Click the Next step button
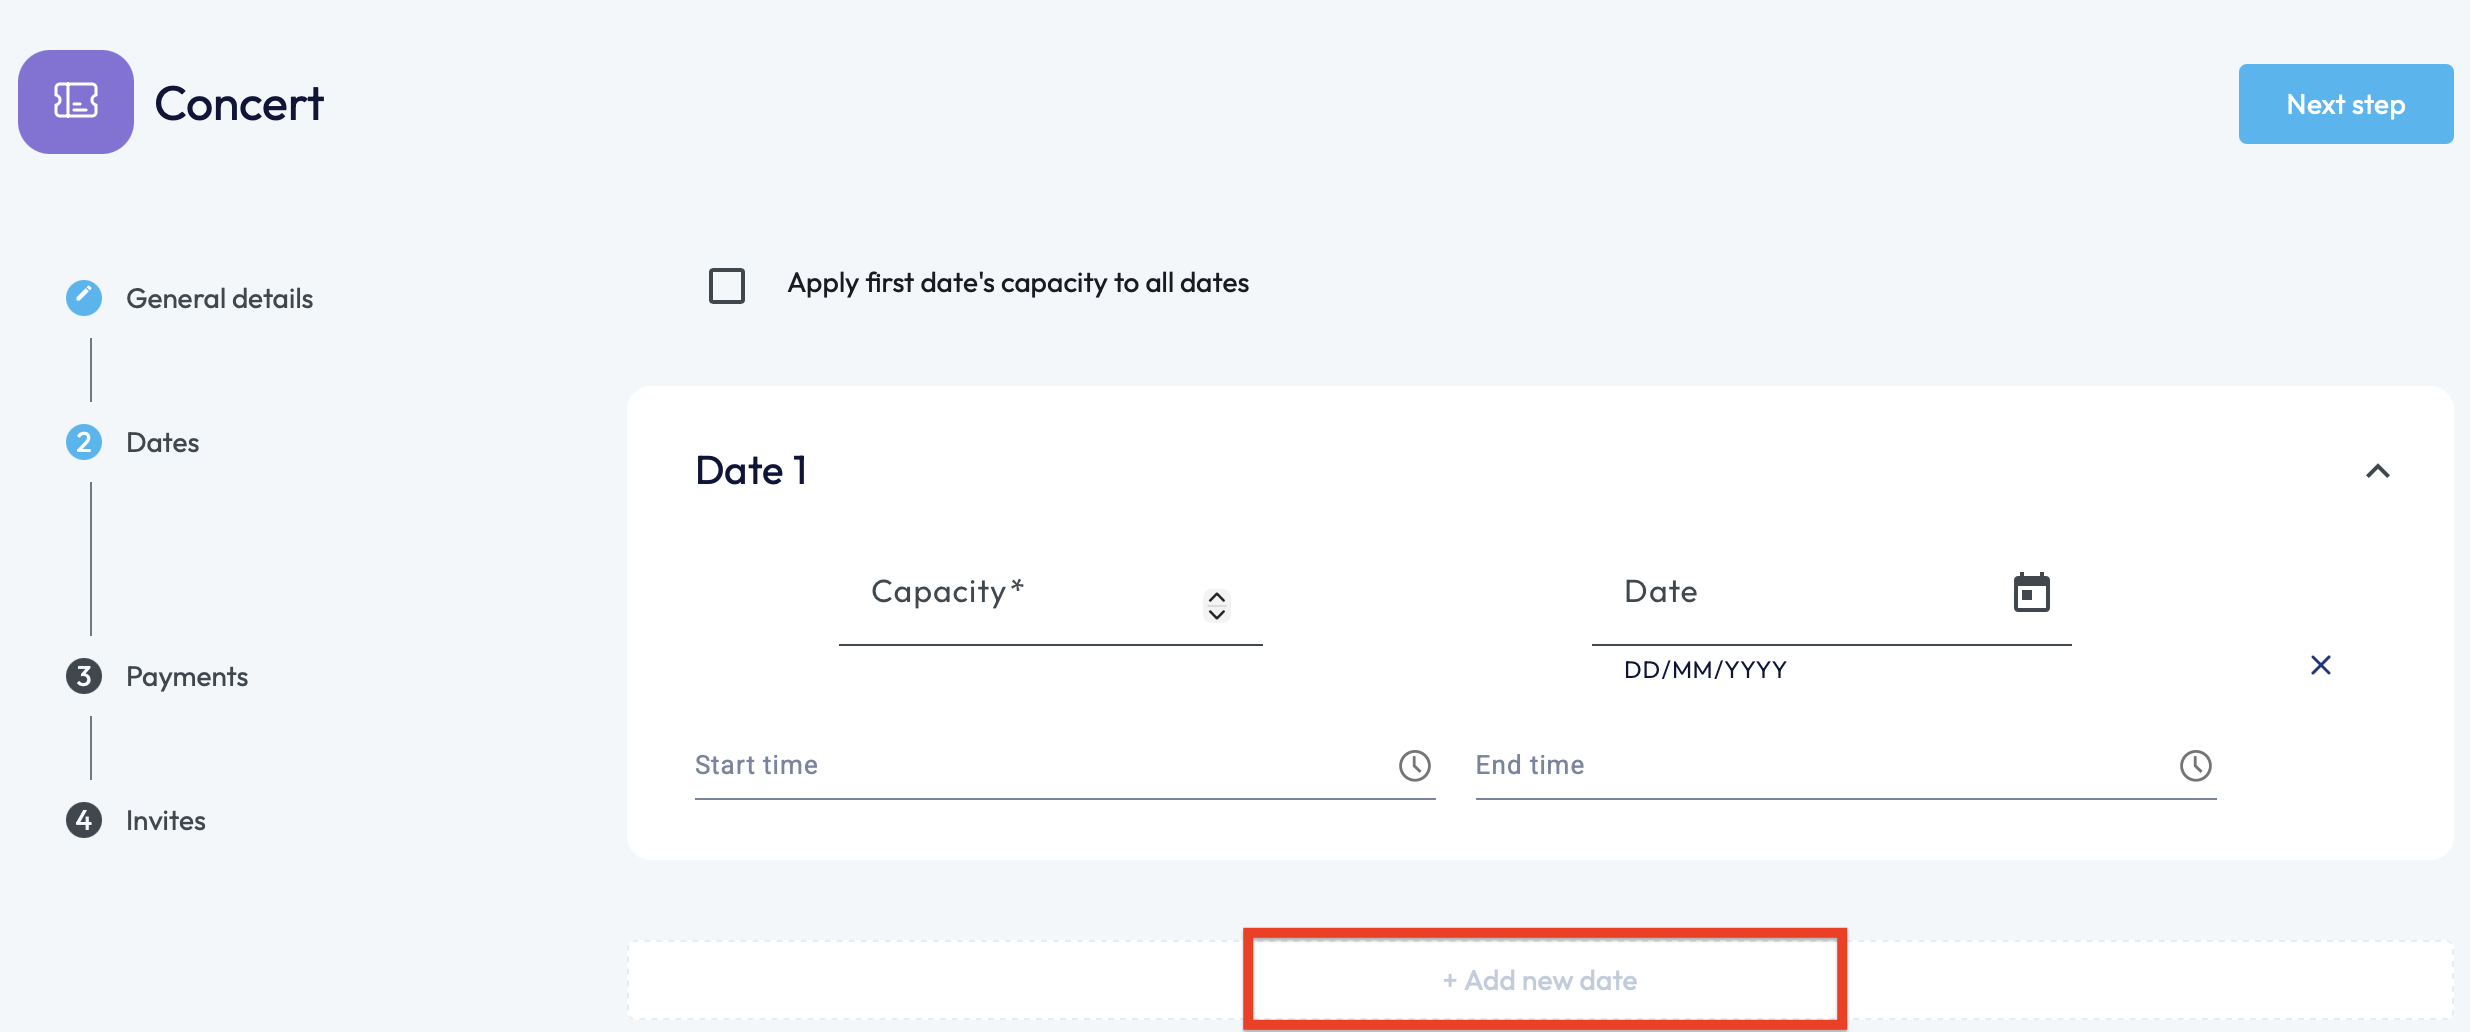2470x1032 pixels. tap(2345, 104)
